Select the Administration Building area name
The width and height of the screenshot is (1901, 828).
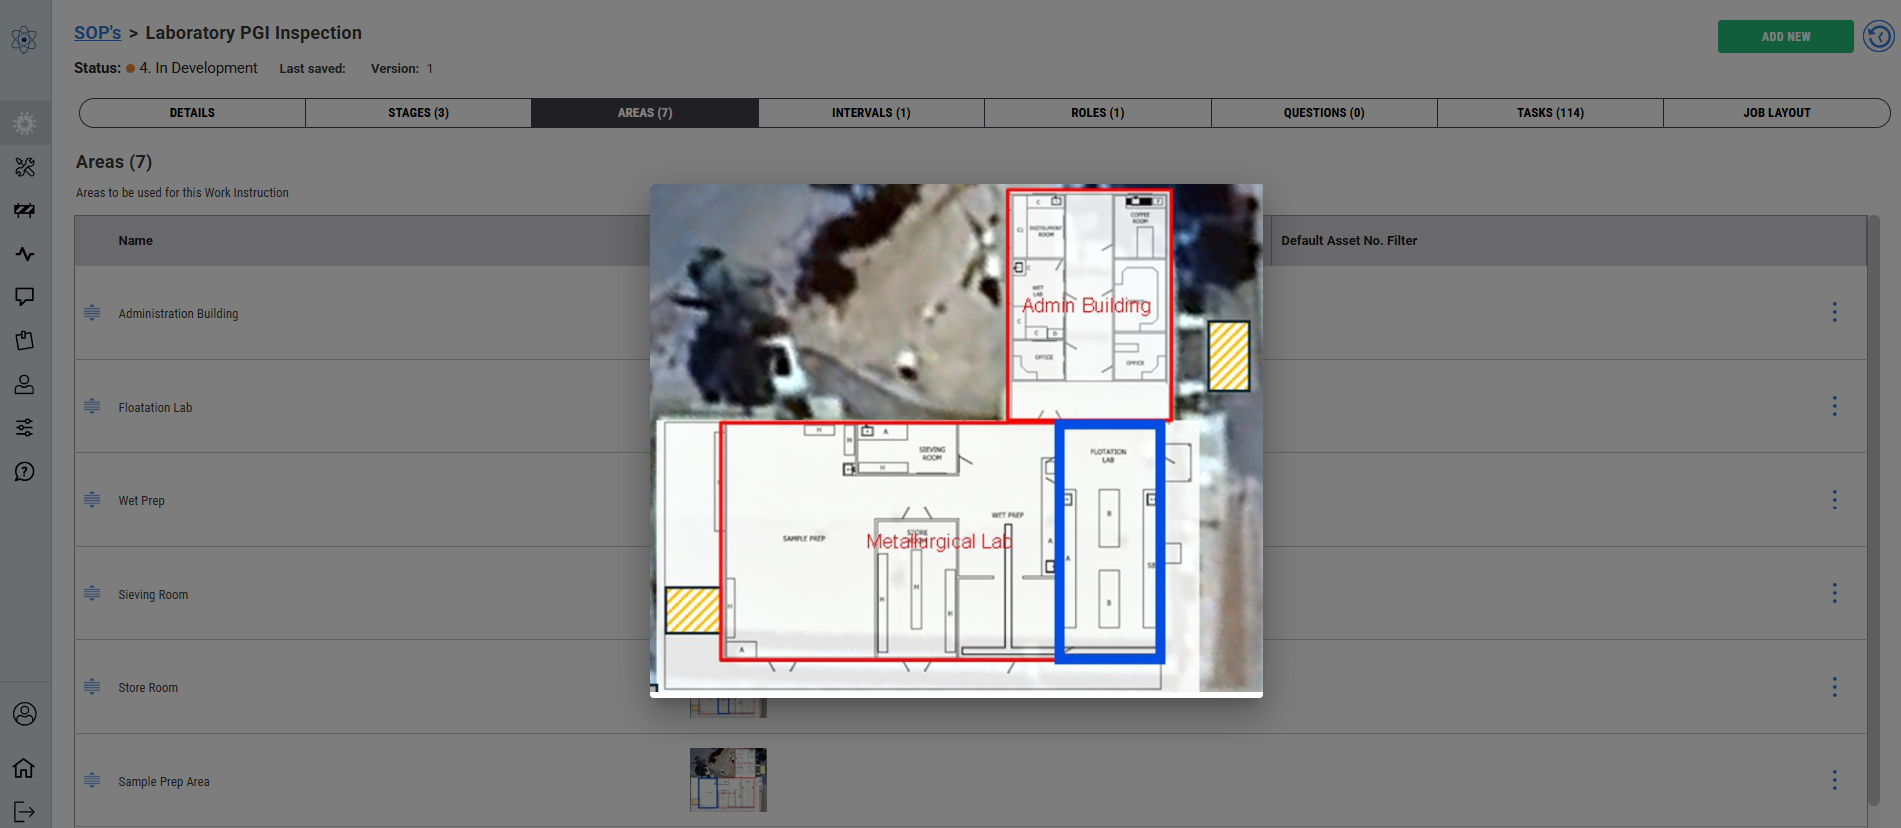[178, 314]
